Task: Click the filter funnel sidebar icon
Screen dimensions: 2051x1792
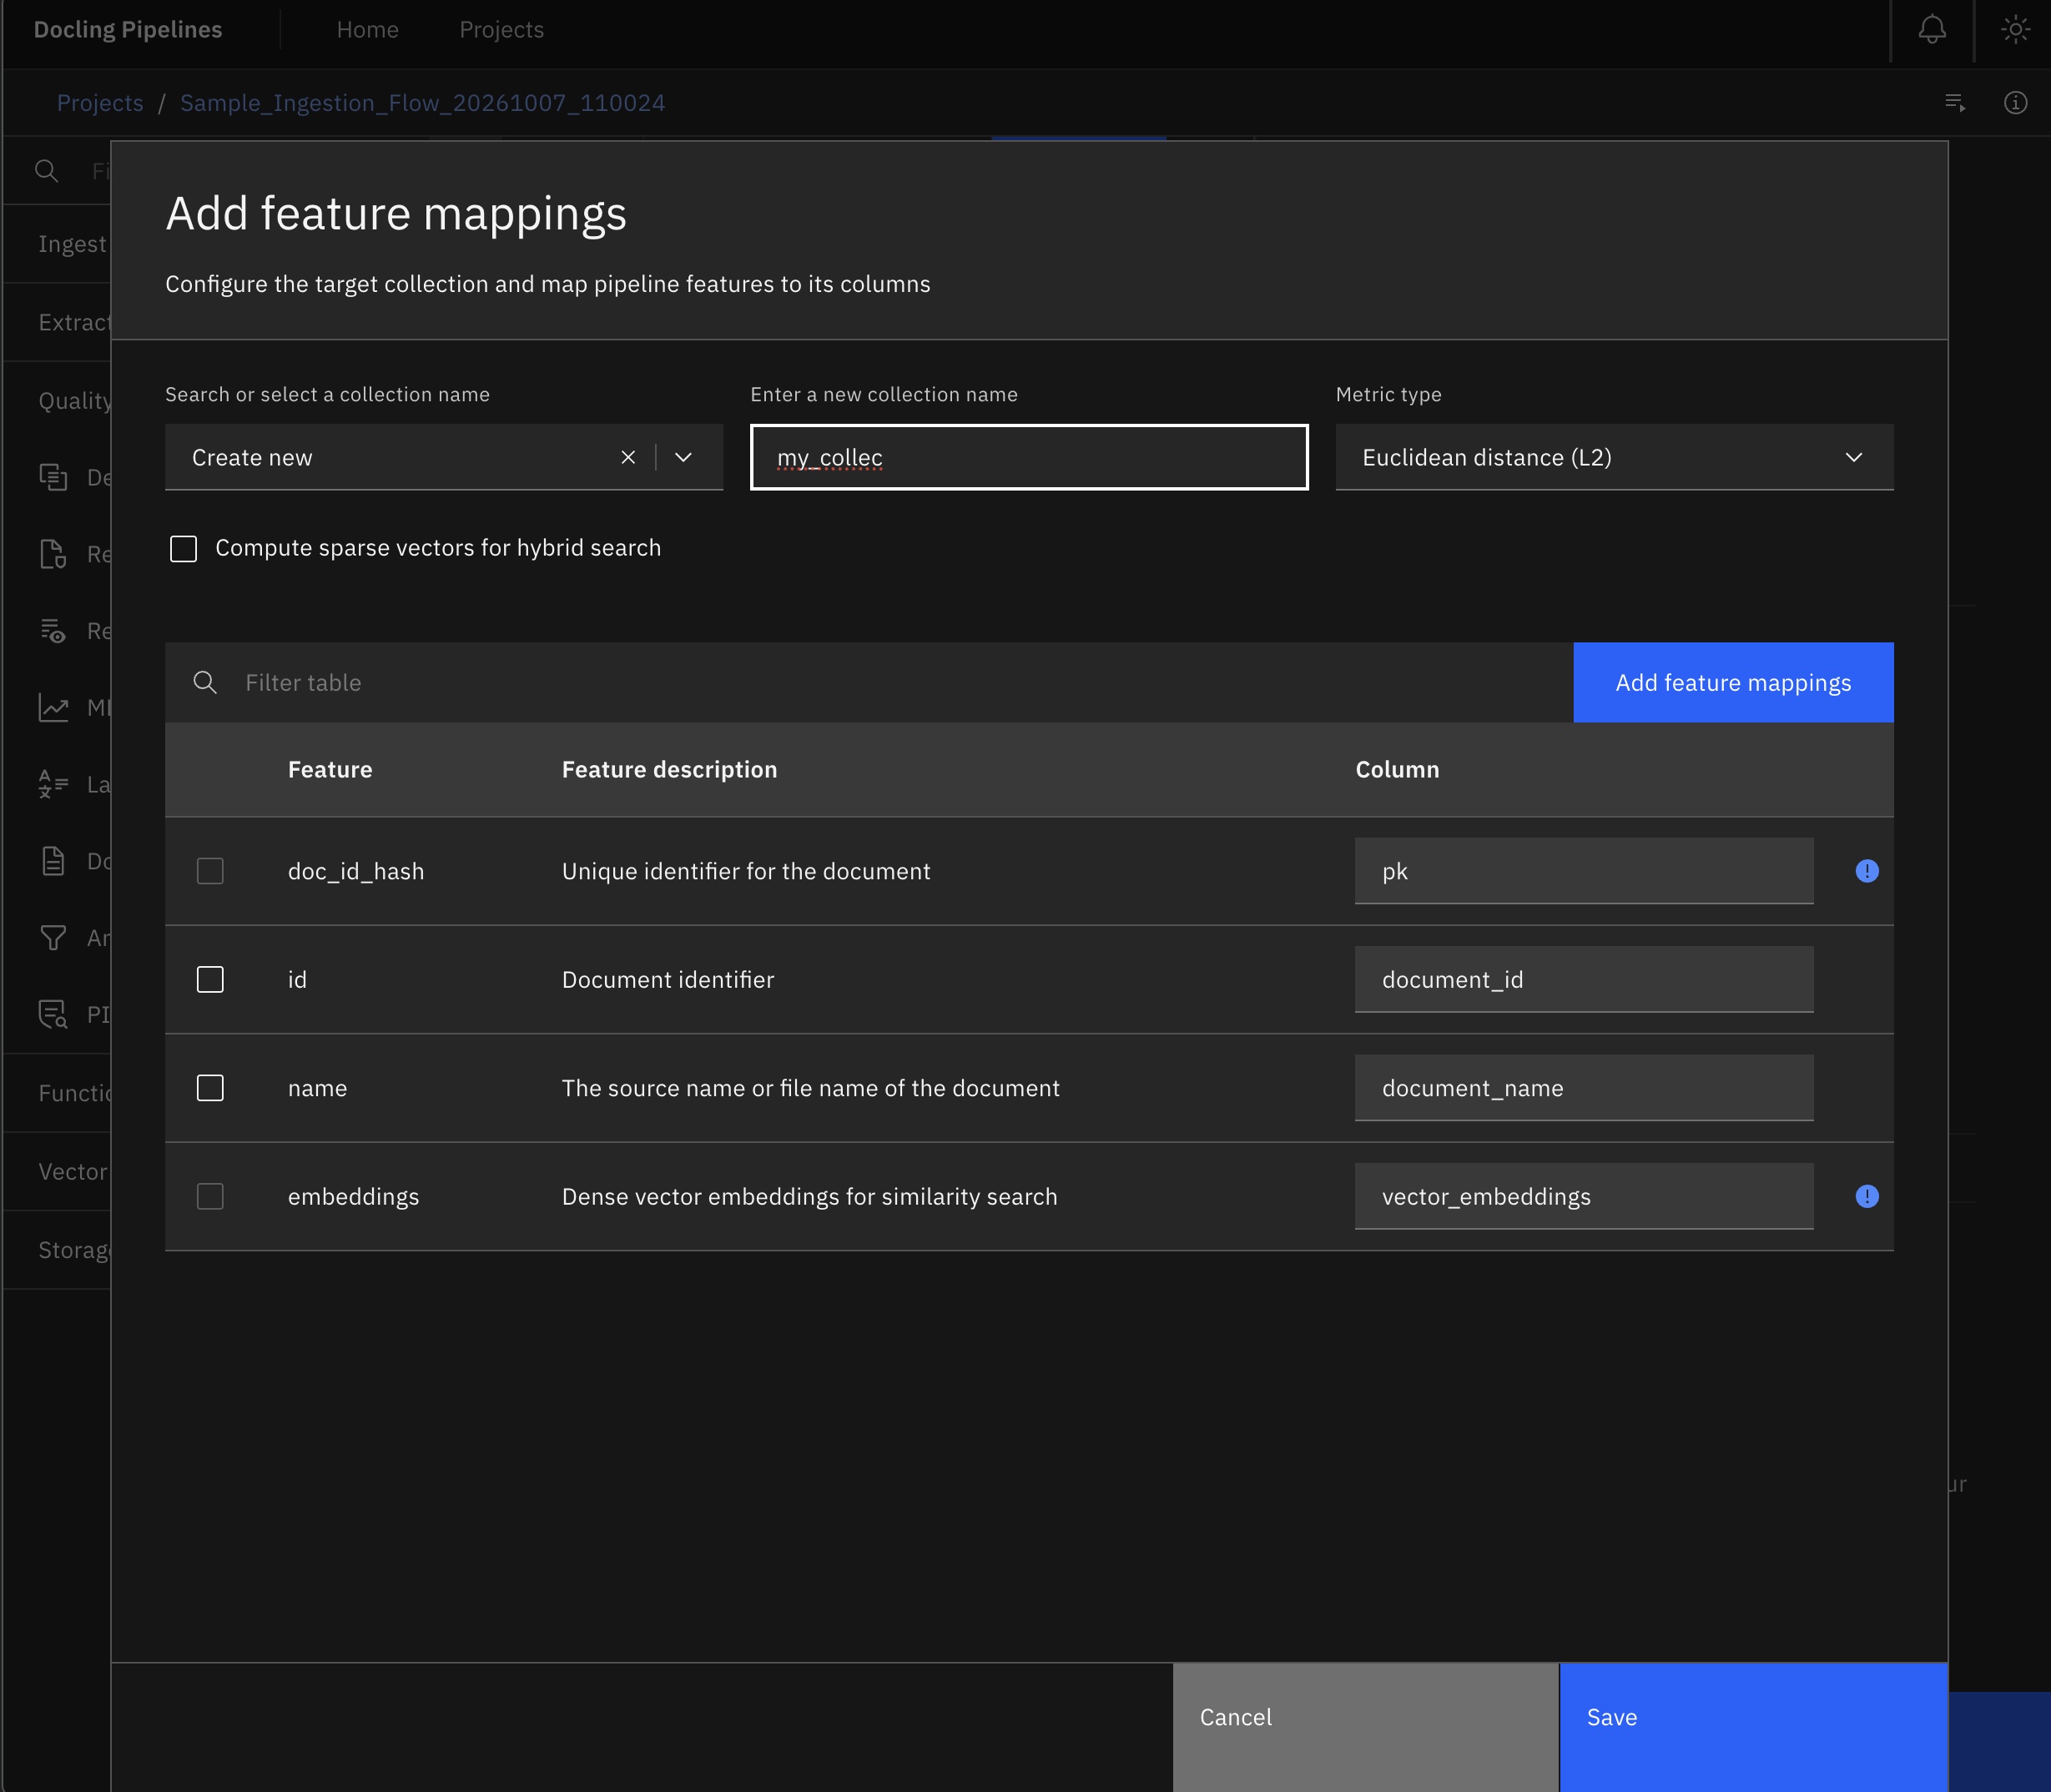Action: coord(53,938)
